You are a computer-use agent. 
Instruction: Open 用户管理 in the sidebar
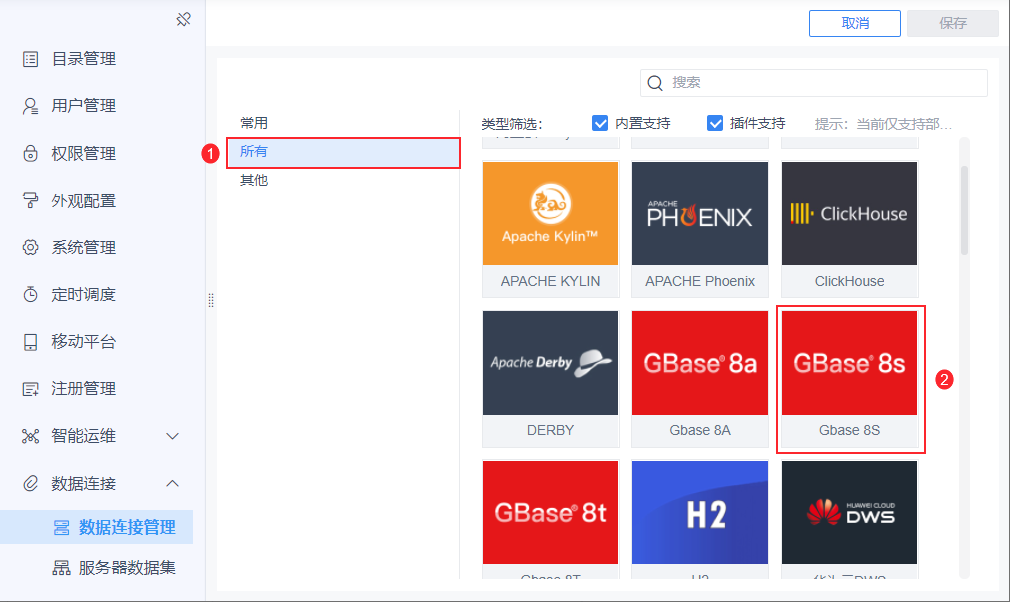pos(84,106)
